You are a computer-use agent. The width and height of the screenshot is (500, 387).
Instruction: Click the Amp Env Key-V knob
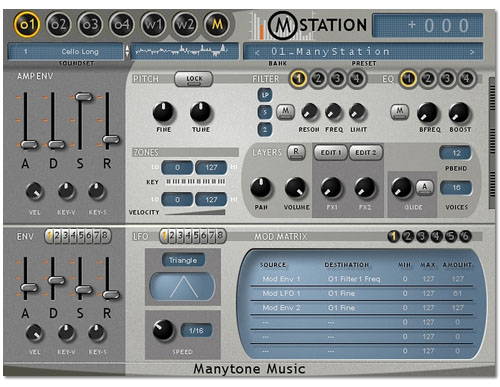tap(66, 191)
